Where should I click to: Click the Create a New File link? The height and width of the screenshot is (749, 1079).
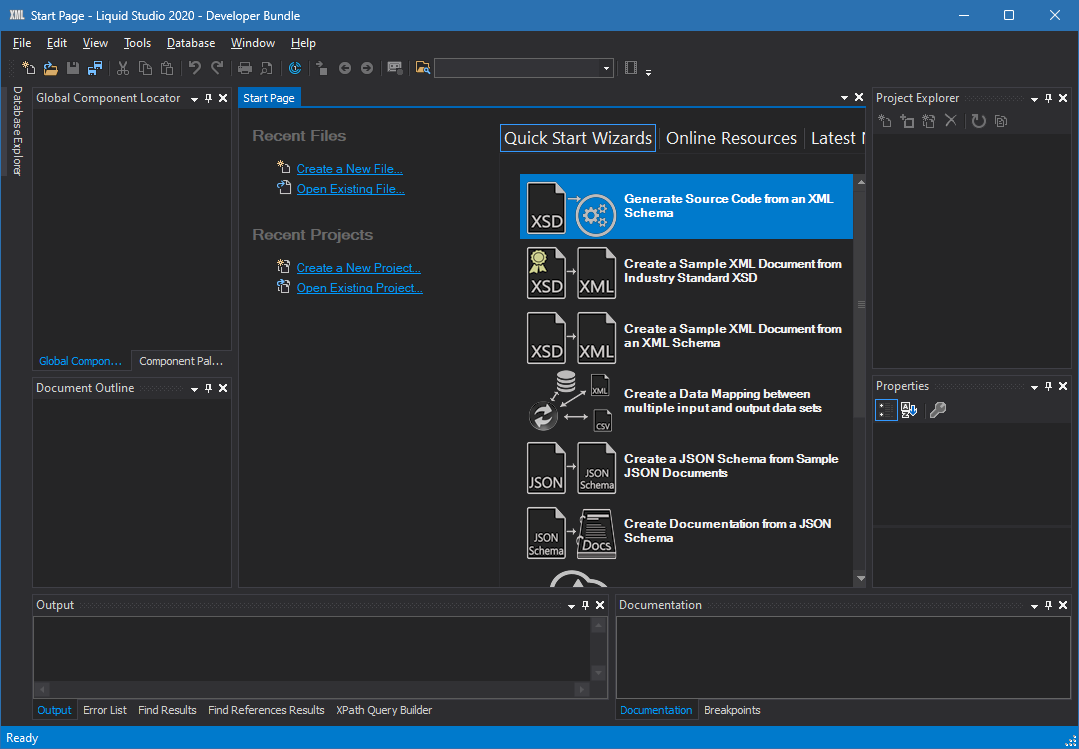[350, 169]
